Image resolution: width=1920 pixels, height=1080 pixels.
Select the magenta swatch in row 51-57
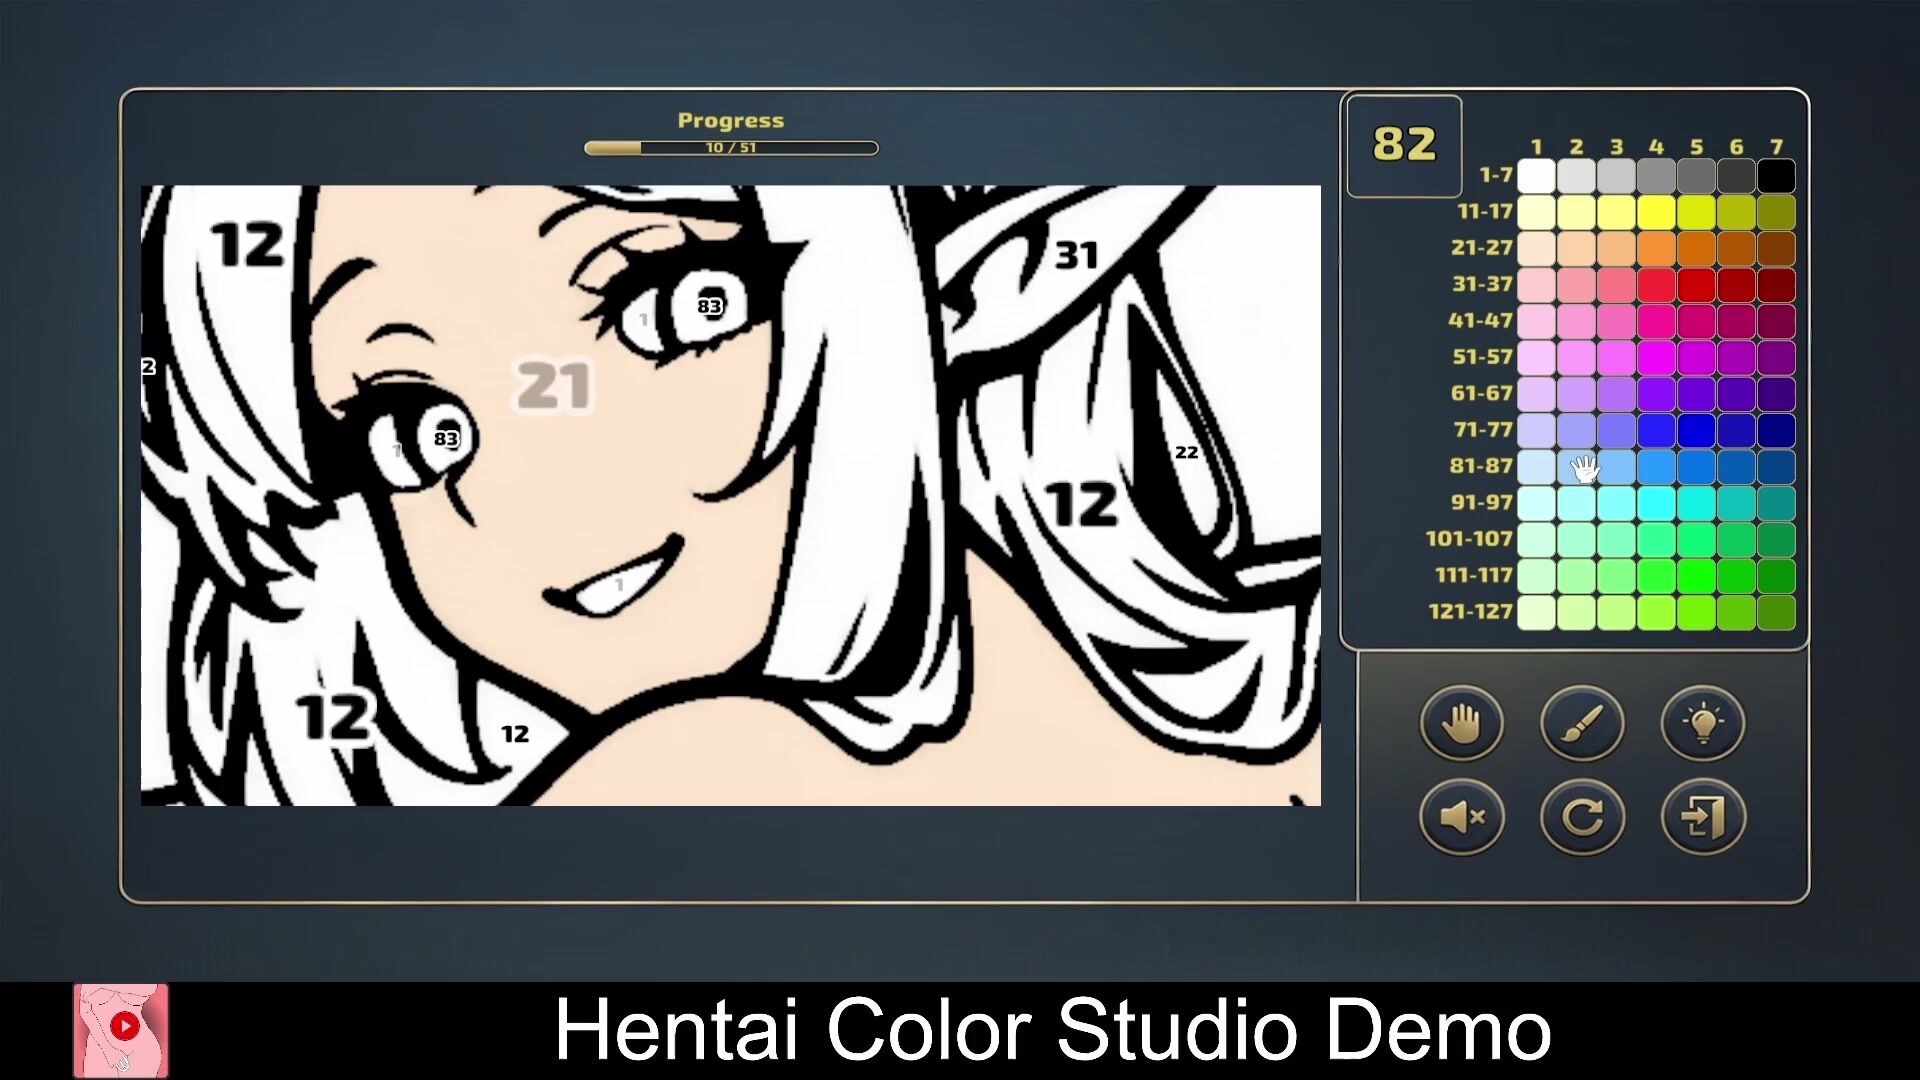click(1656, 357)
